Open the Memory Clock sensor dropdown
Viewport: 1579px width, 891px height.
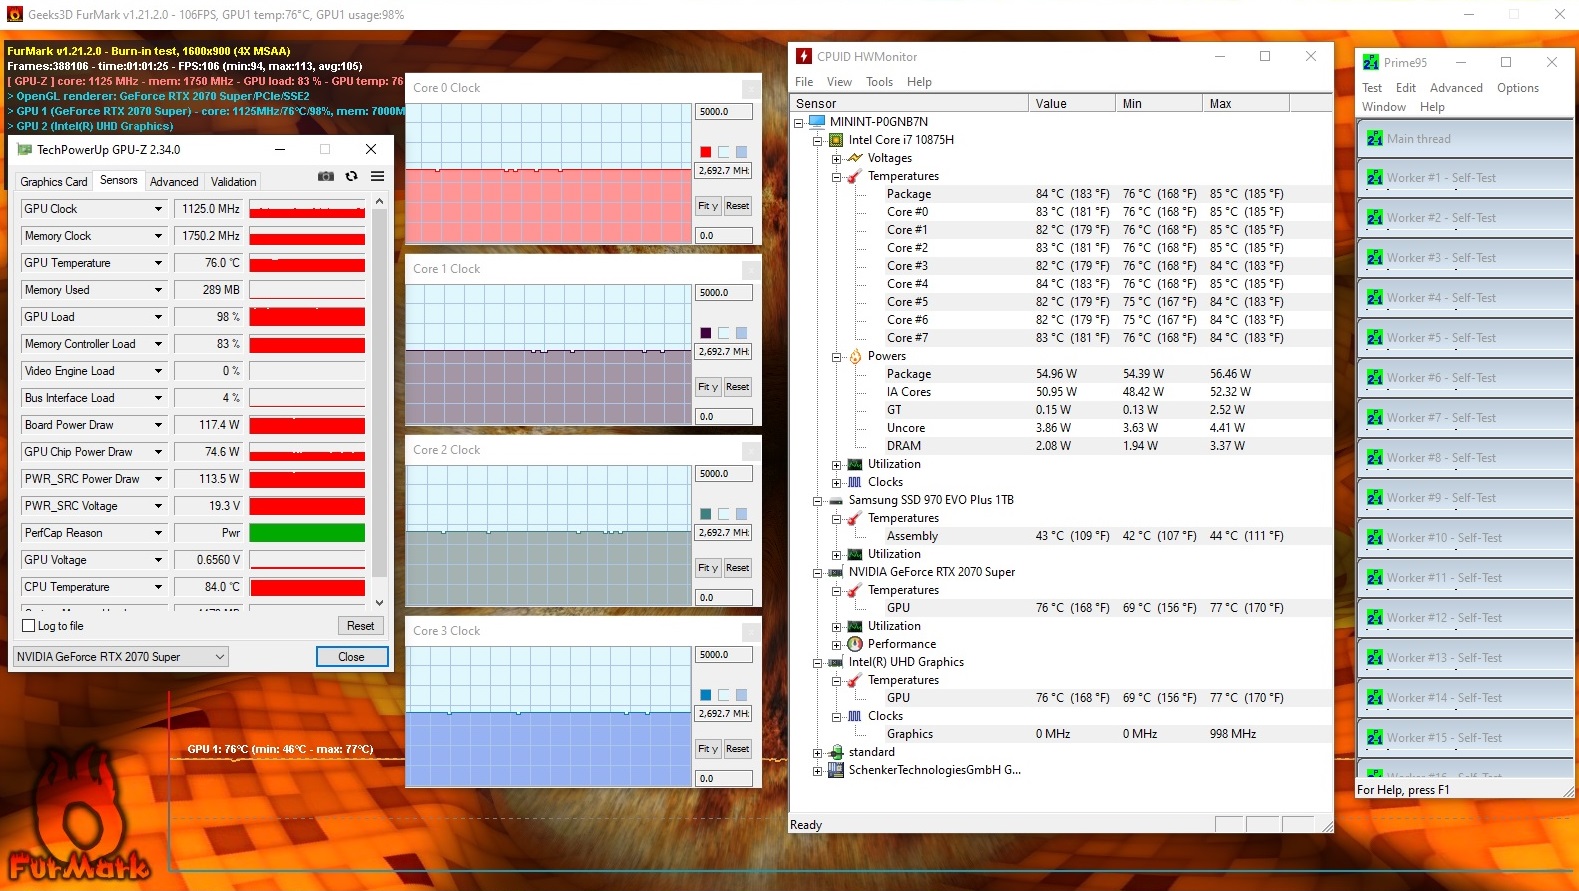(158, 236)
